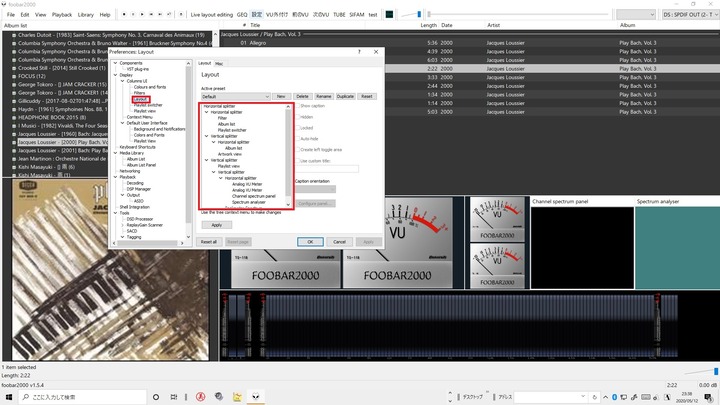Select the Allegro track row in playlist

pyautogui.click(x=469, y=43)
